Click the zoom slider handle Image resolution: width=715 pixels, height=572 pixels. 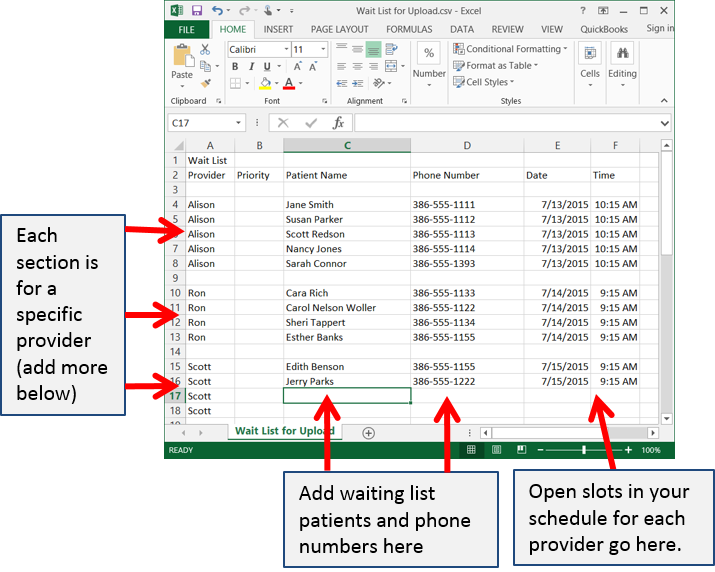[584, 451]
